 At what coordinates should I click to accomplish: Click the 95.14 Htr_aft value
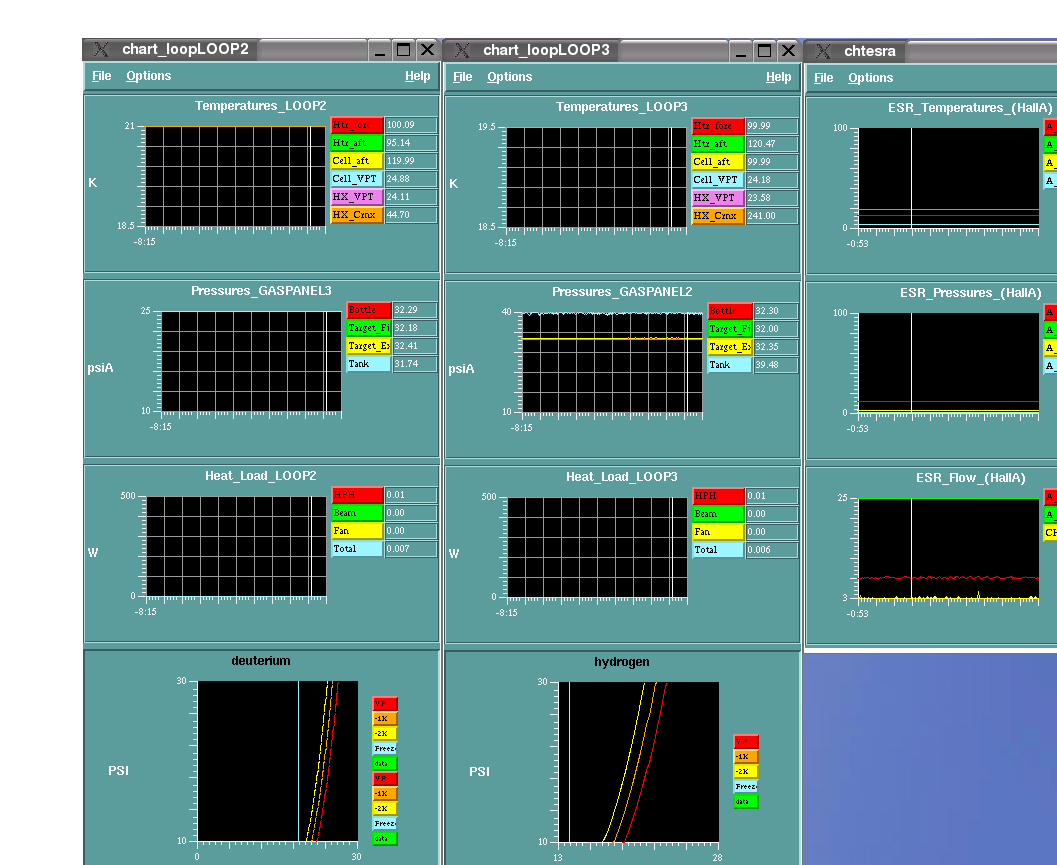coord(411,143)
